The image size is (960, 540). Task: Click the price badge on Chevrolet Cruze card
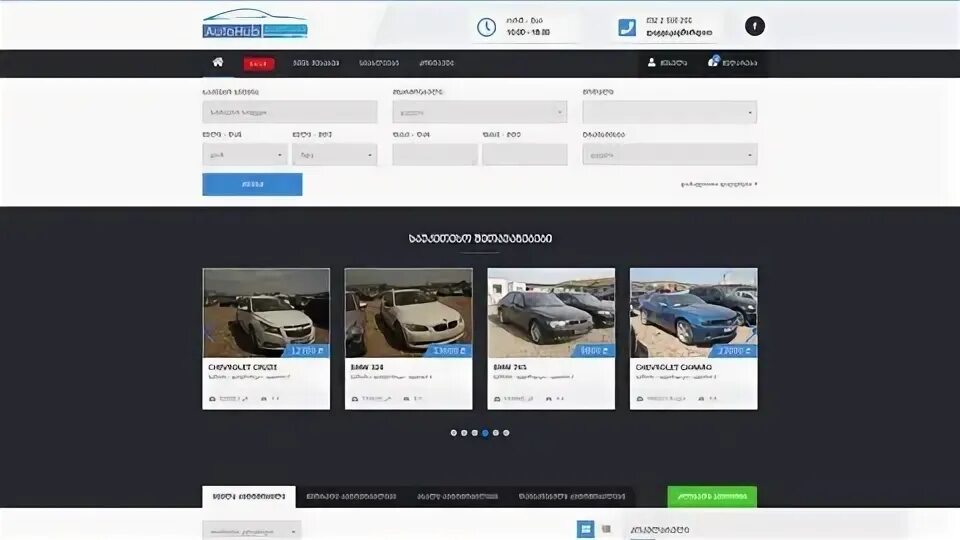[307, 351]
